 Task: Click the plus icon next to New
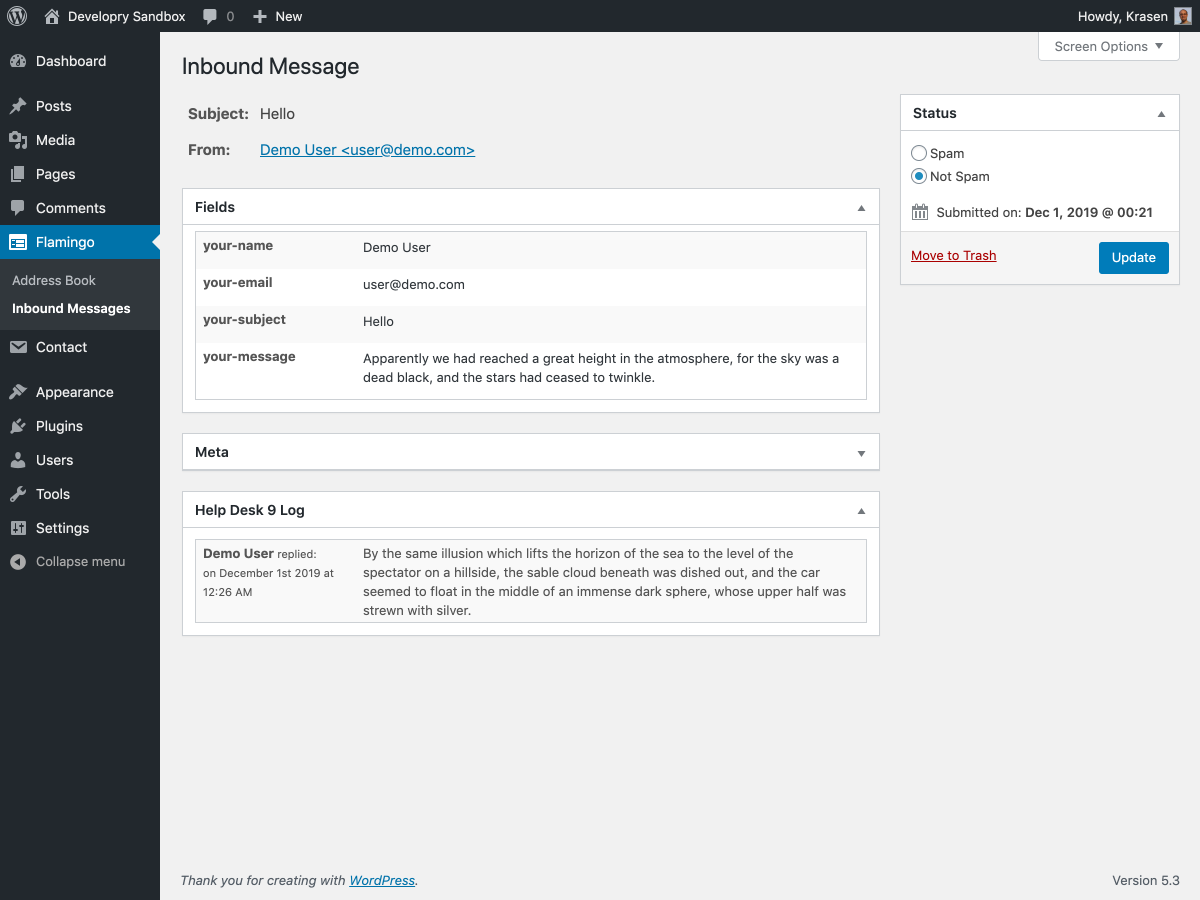260,17
